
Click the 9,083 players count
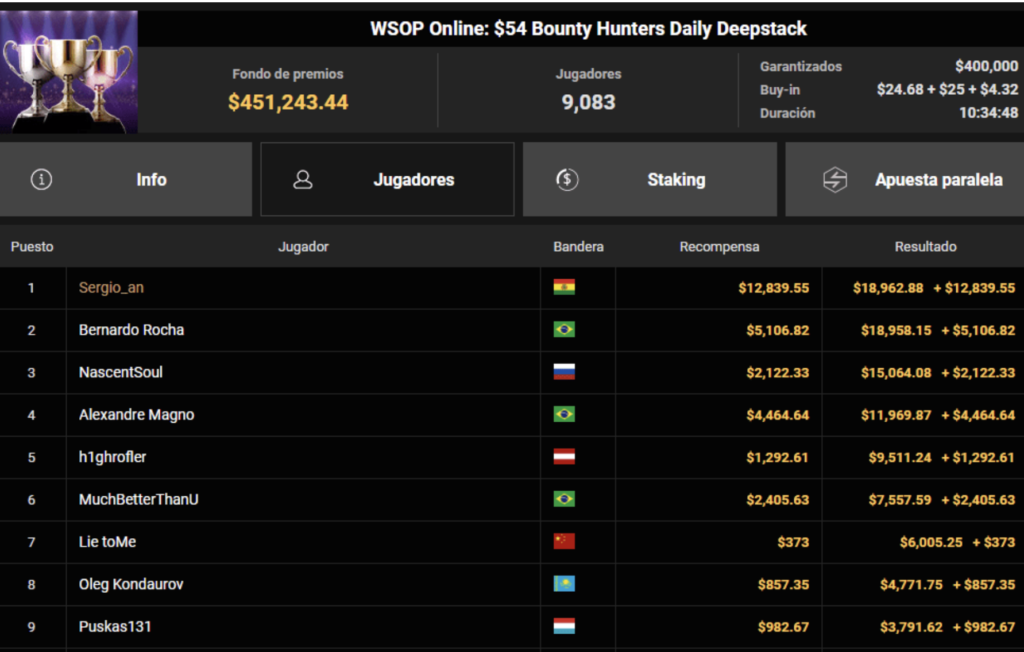[x=588, y=102]
